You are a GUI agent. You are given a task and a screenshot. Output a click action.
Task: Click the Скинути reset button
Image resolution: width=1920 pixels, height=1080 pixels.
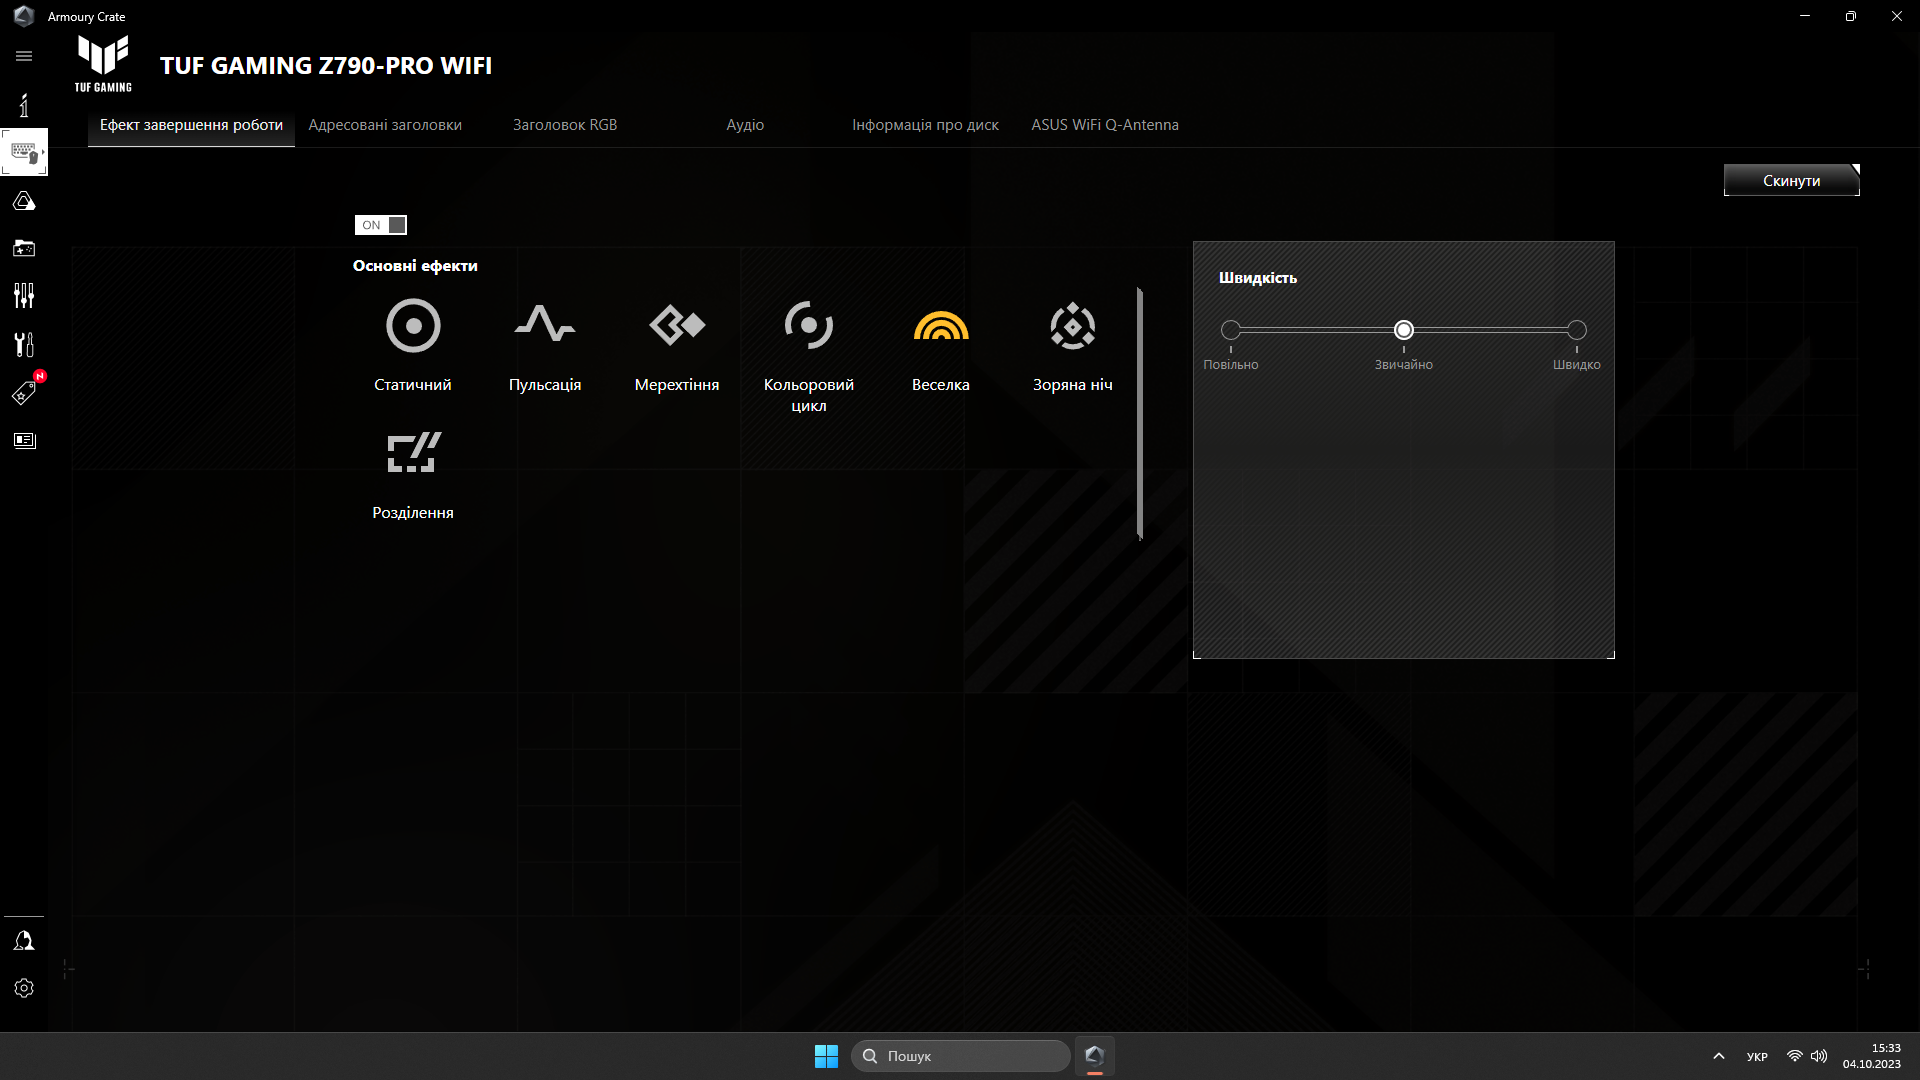point(1791,180)
